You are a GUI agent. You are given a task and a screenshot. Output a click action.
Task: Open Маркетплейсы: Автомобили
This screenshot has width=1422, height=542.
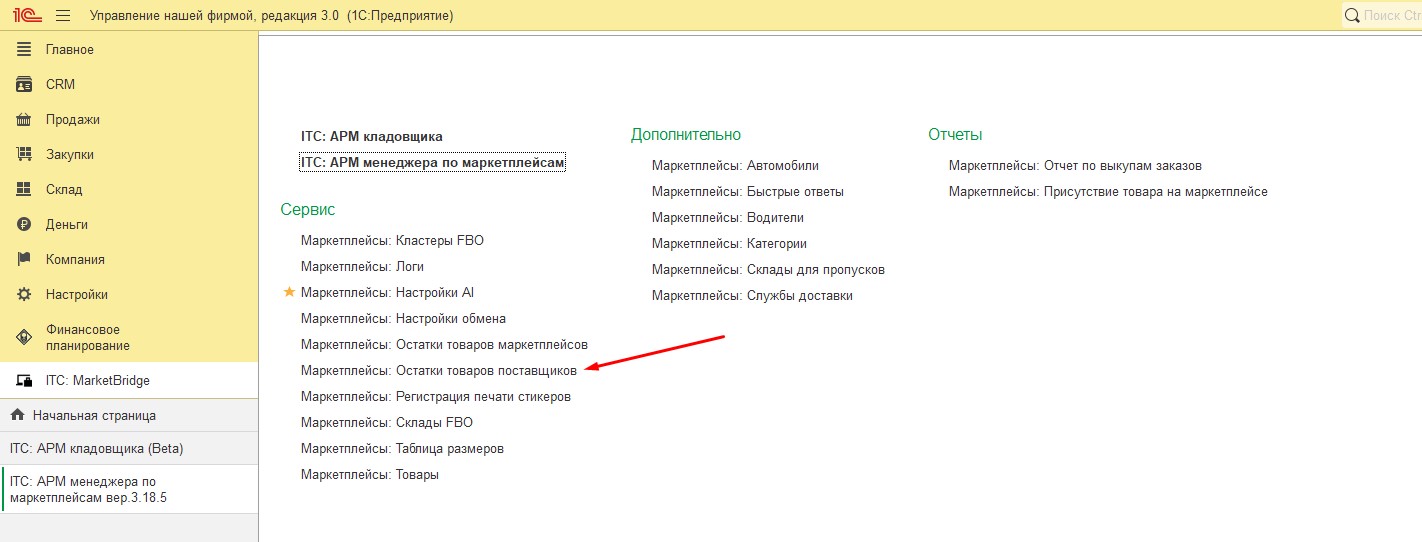(735, 165)
